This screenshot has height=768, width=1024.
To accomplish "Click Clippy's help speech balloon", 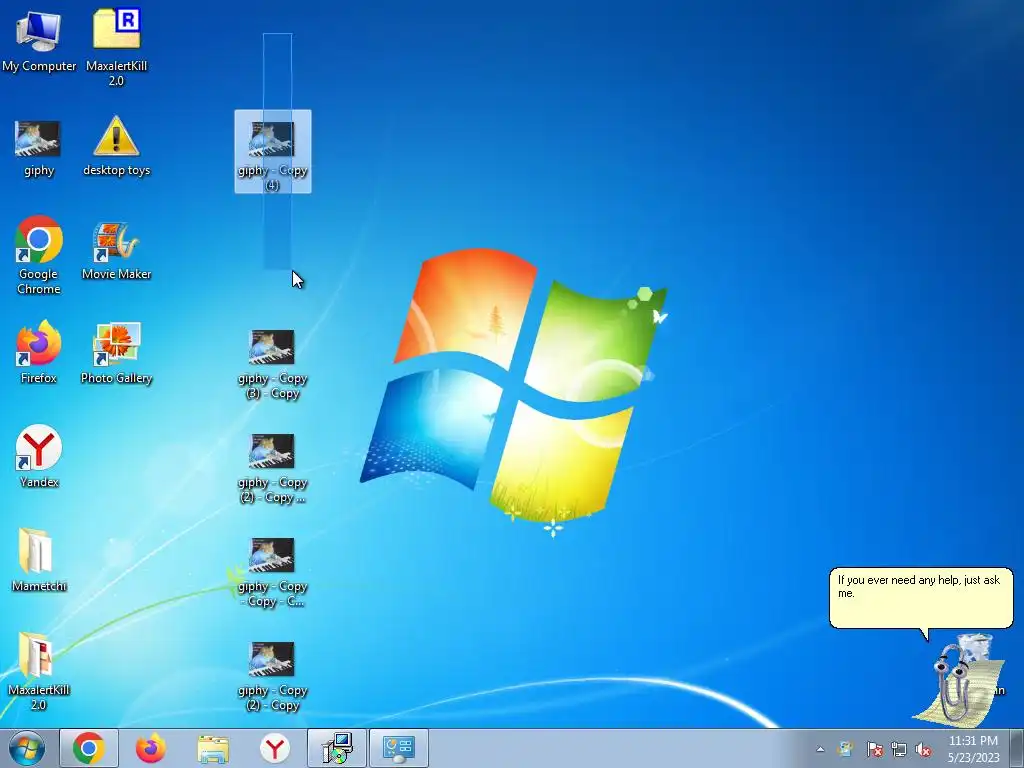I will point(921,598).
